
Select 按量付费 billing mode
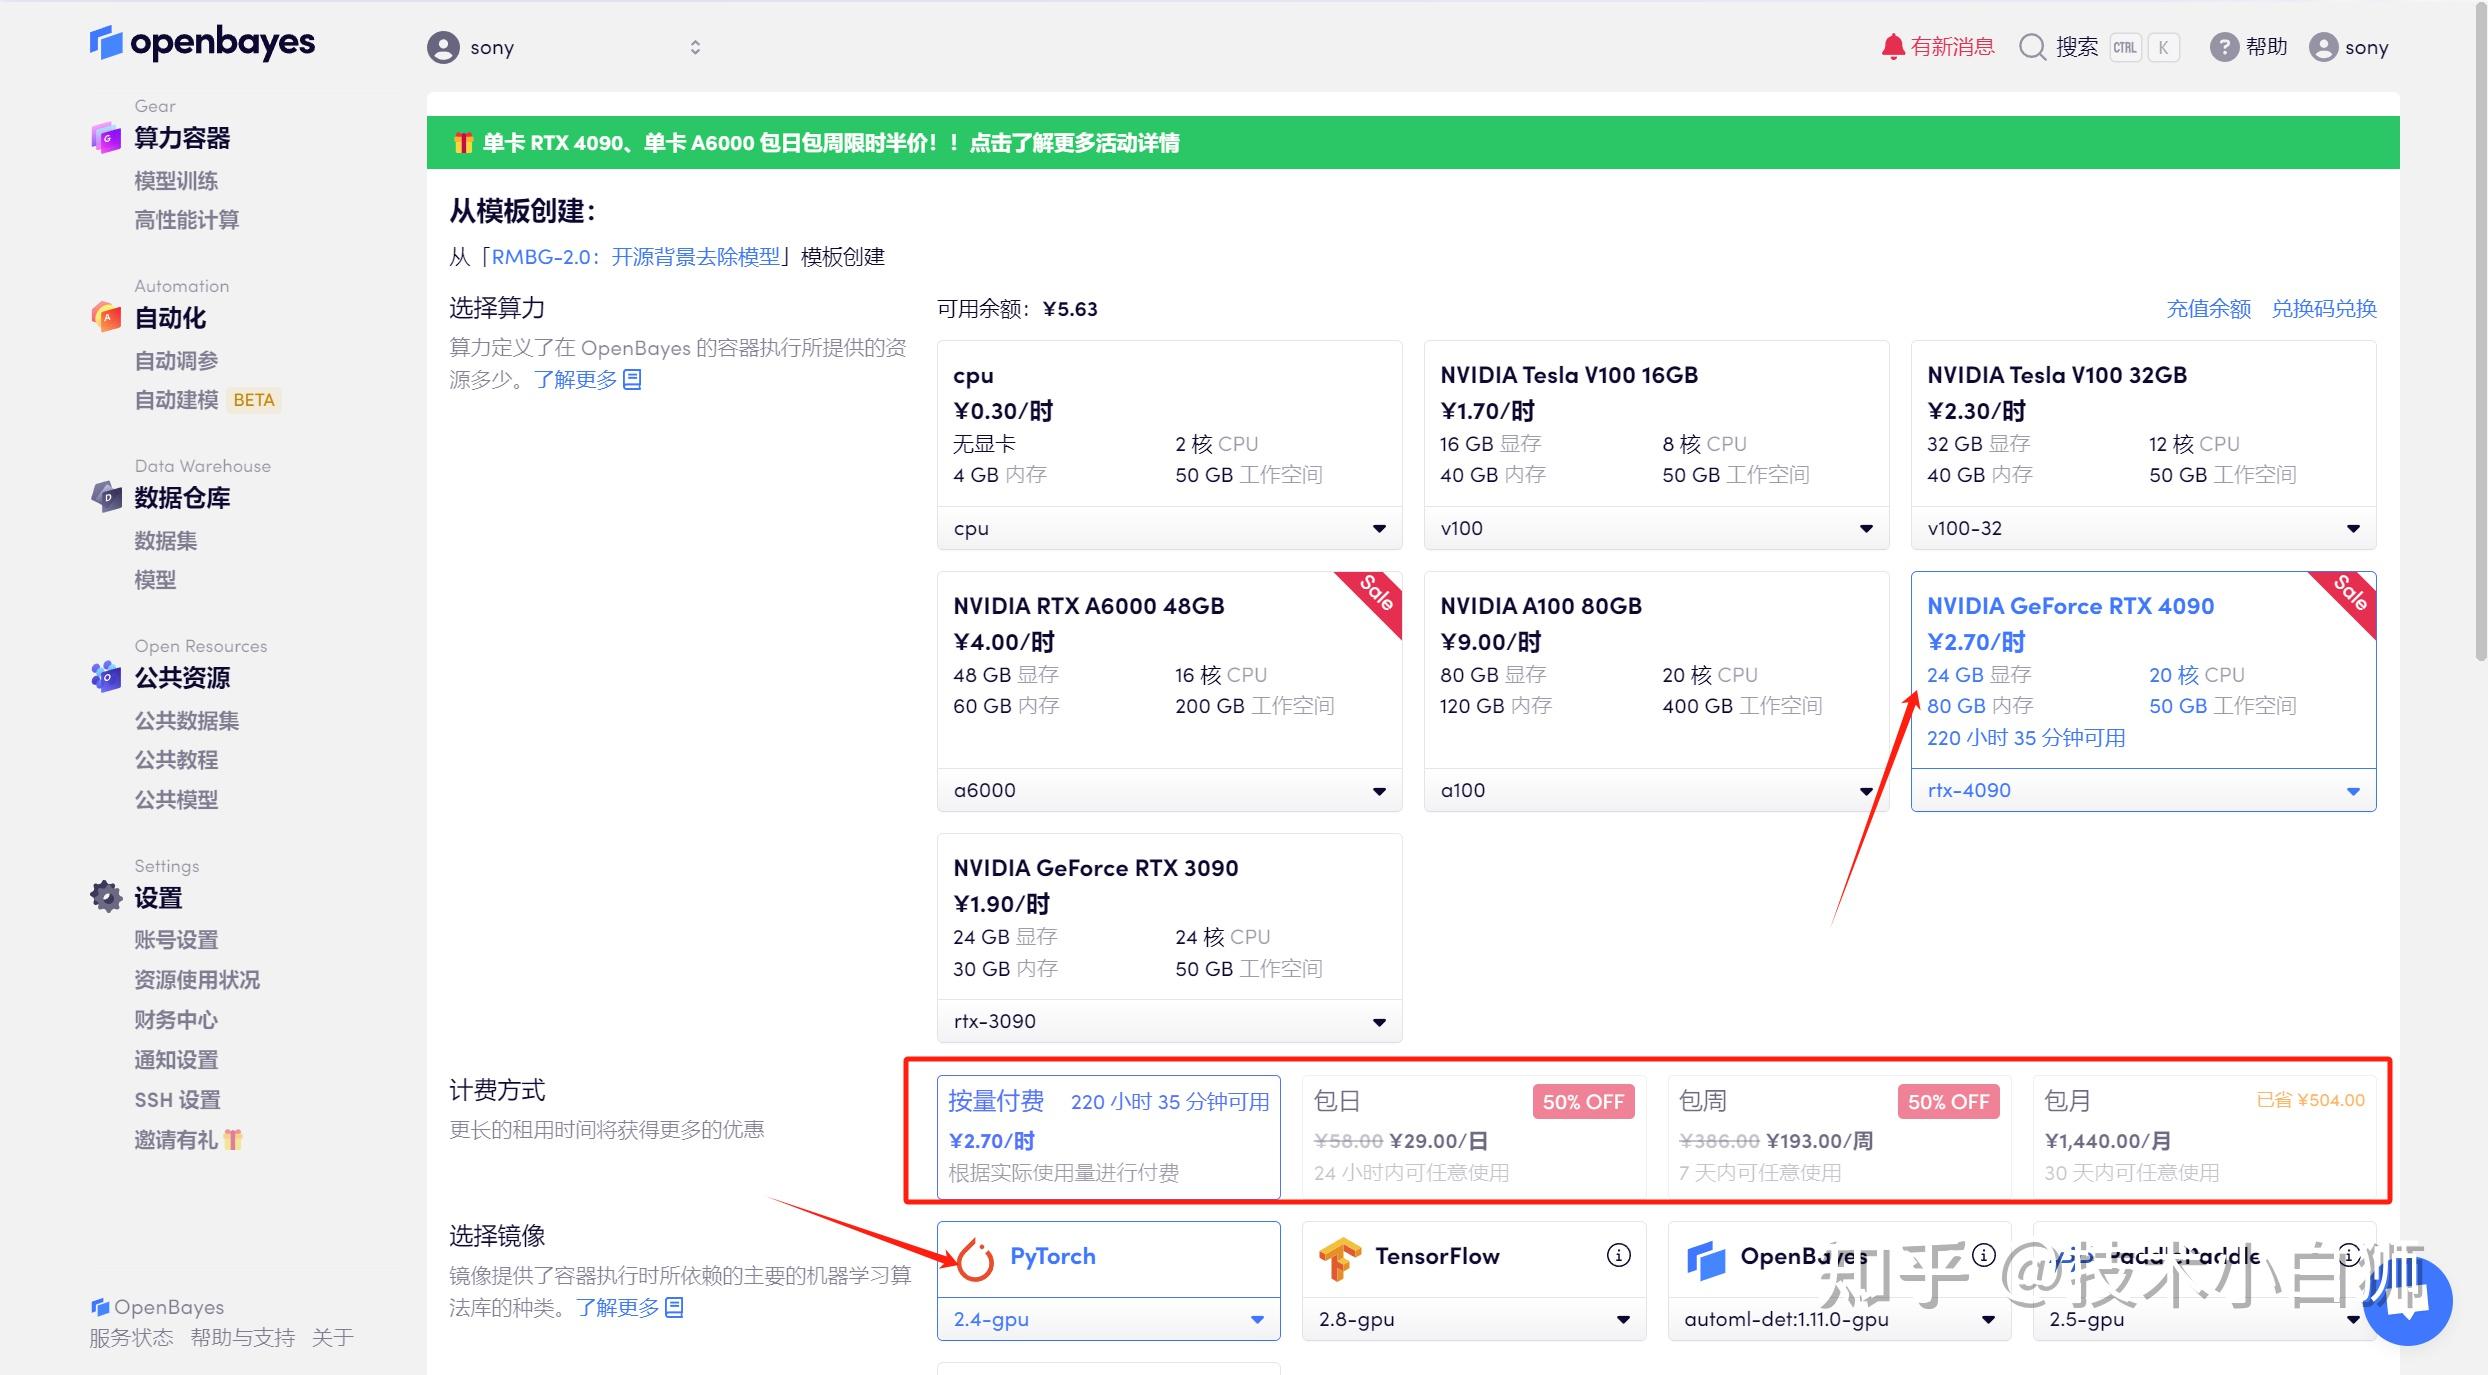[1106, 1136]
